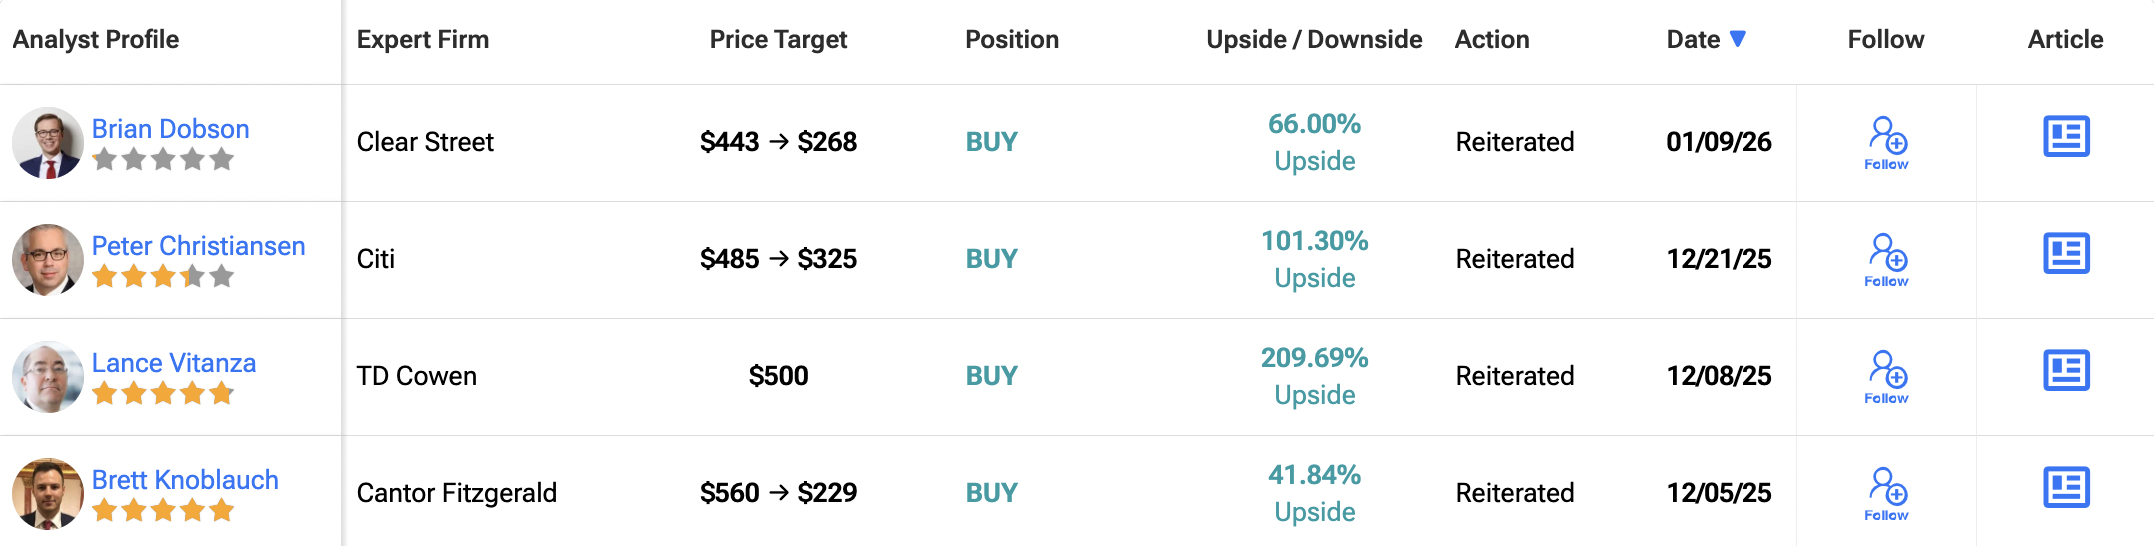Click Peter Christiansen's profile photo
Screen dimensions: 2154x546
(x=47, y=260)
